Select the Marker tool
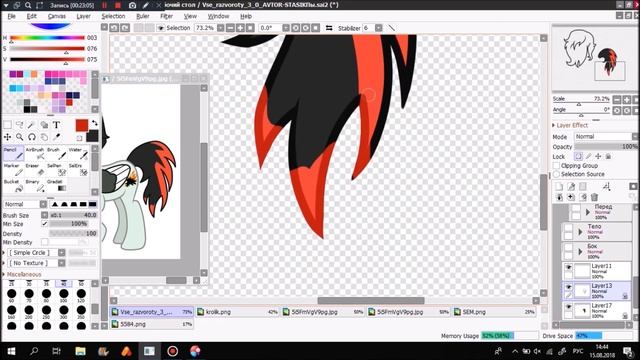The height and width of the screenshot is (360, 640). click(x=13, y=170)
